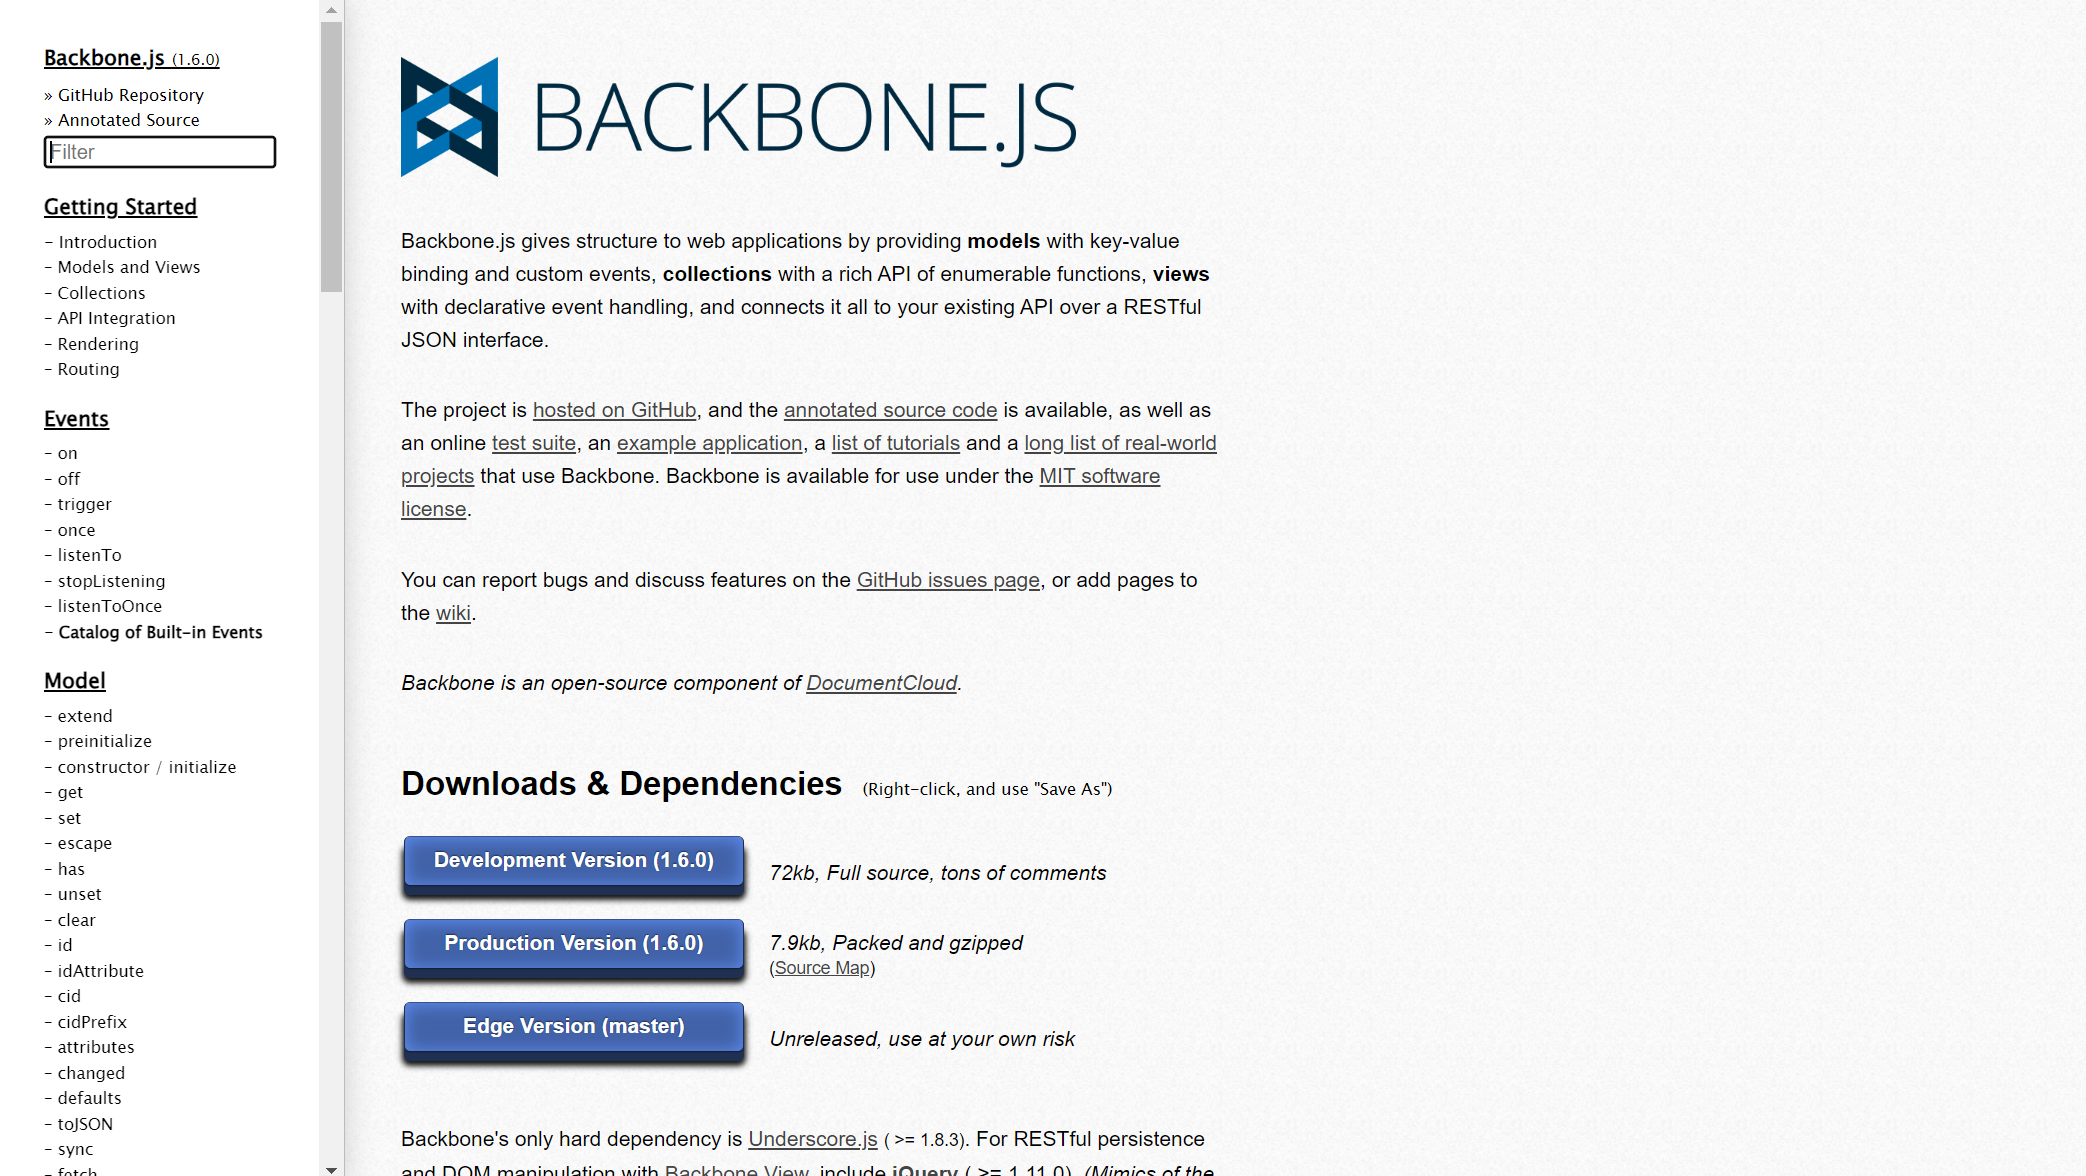Expand the Events section in sidebar
This screenshot has width=2086, height=1176.
(x=76, y=418)
